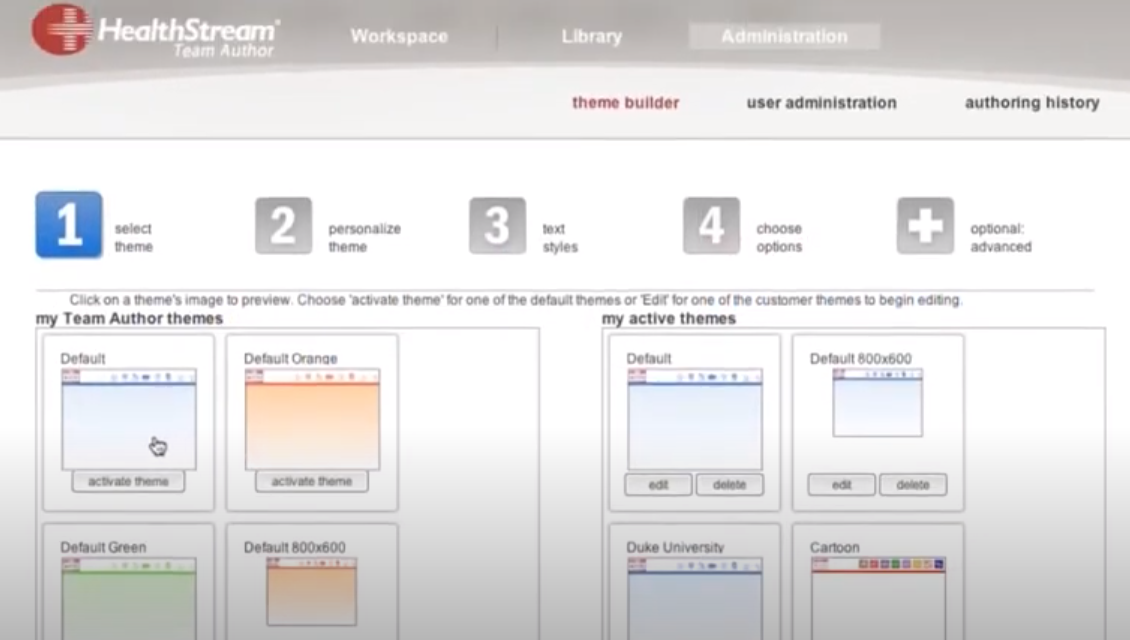Screen dimensions: 1130x640
Task: Preview the Cartoon theme image
Action: pyautogui.click(x=878, y=598)
